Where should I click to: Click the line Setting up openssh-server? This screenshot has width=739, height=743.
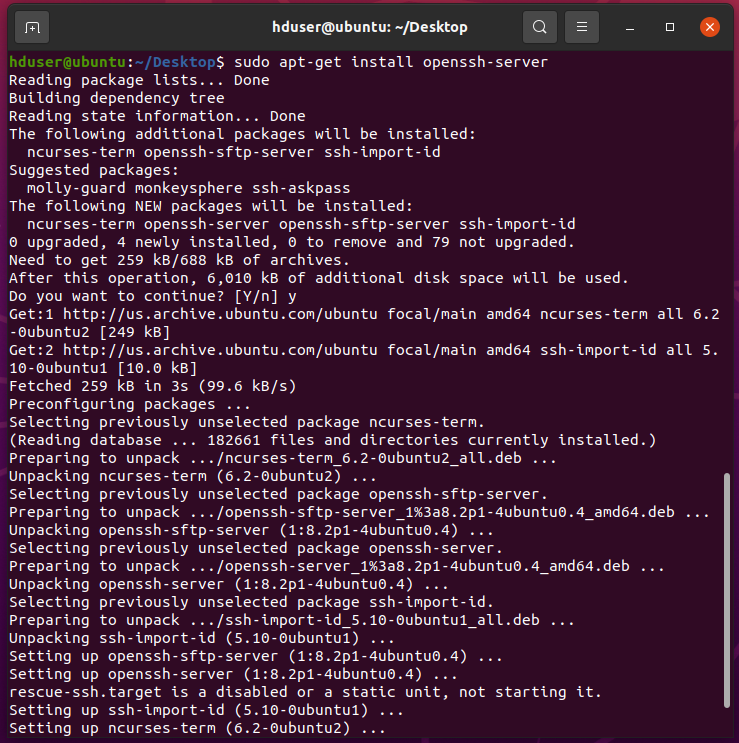tap(233, 674)
